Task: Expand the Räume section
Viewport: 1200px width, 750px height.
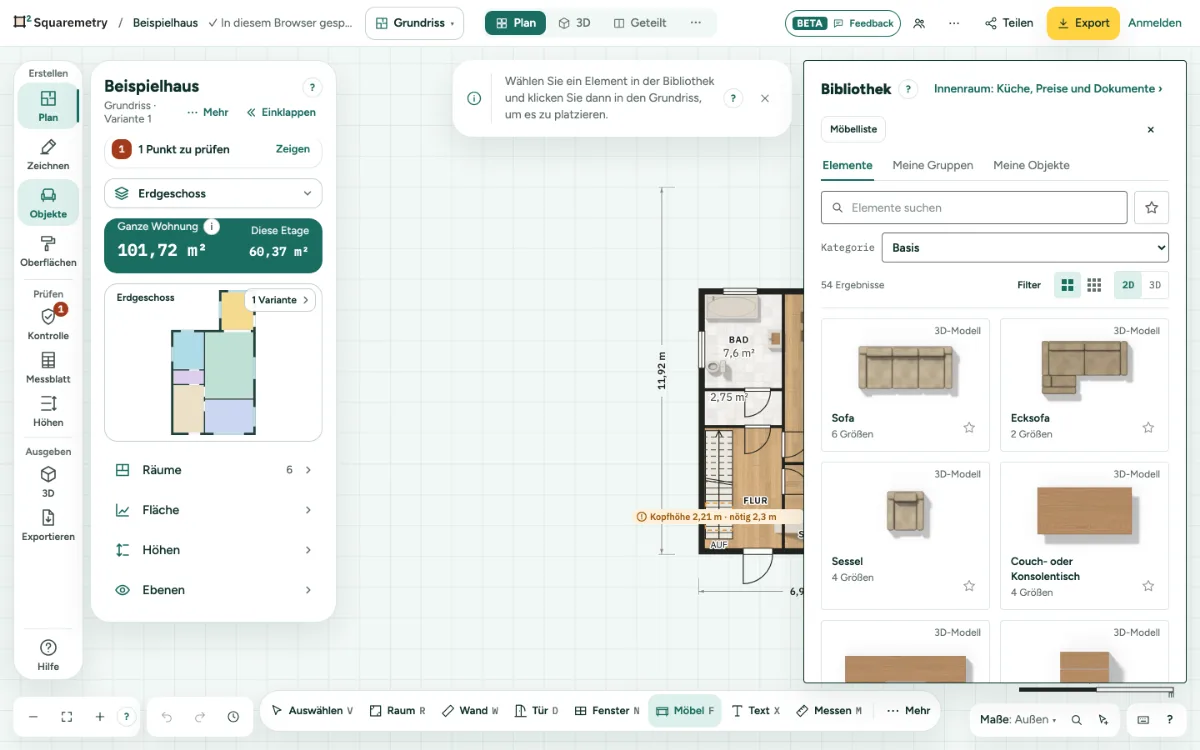Action: [213, 470]
